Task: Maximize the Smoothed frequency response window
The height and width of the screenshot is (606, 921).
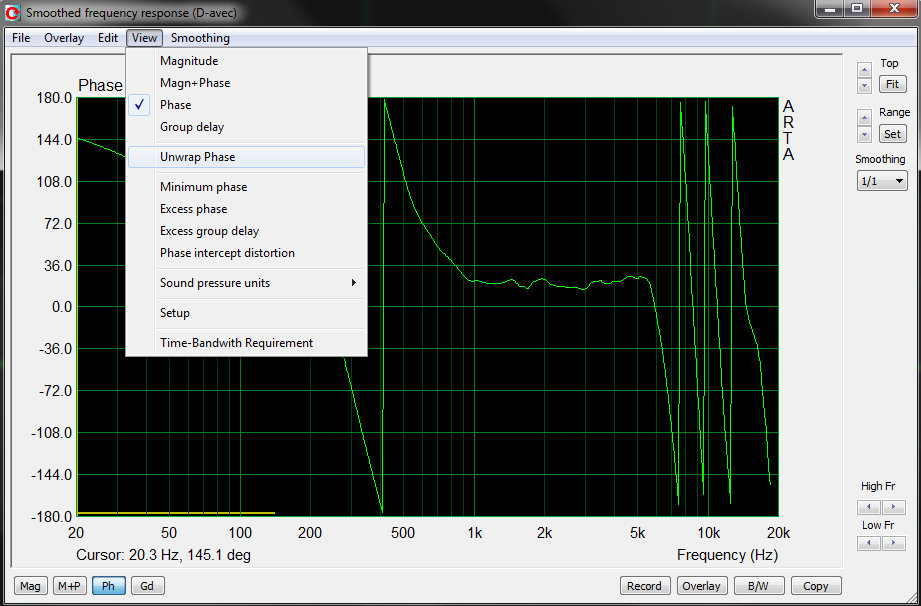Action: 857,8
